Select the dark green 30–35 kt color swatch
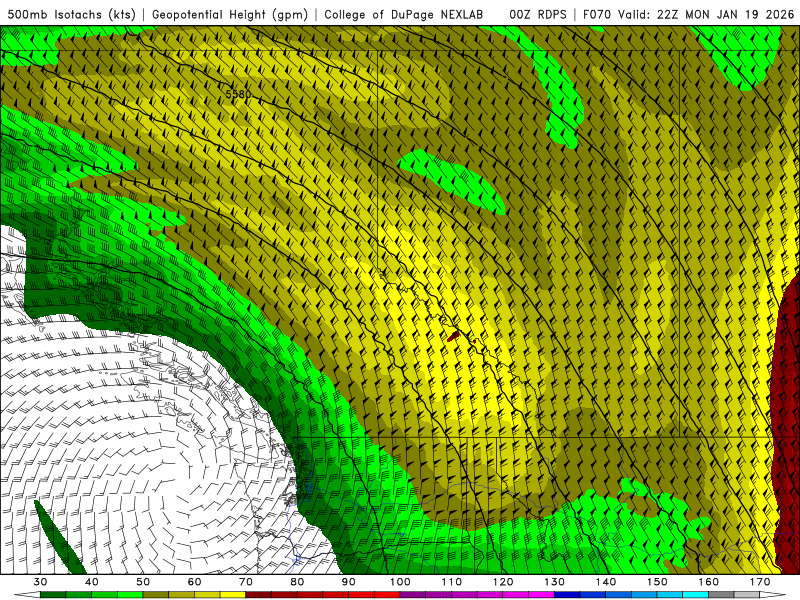 click(x=53, y=595)
